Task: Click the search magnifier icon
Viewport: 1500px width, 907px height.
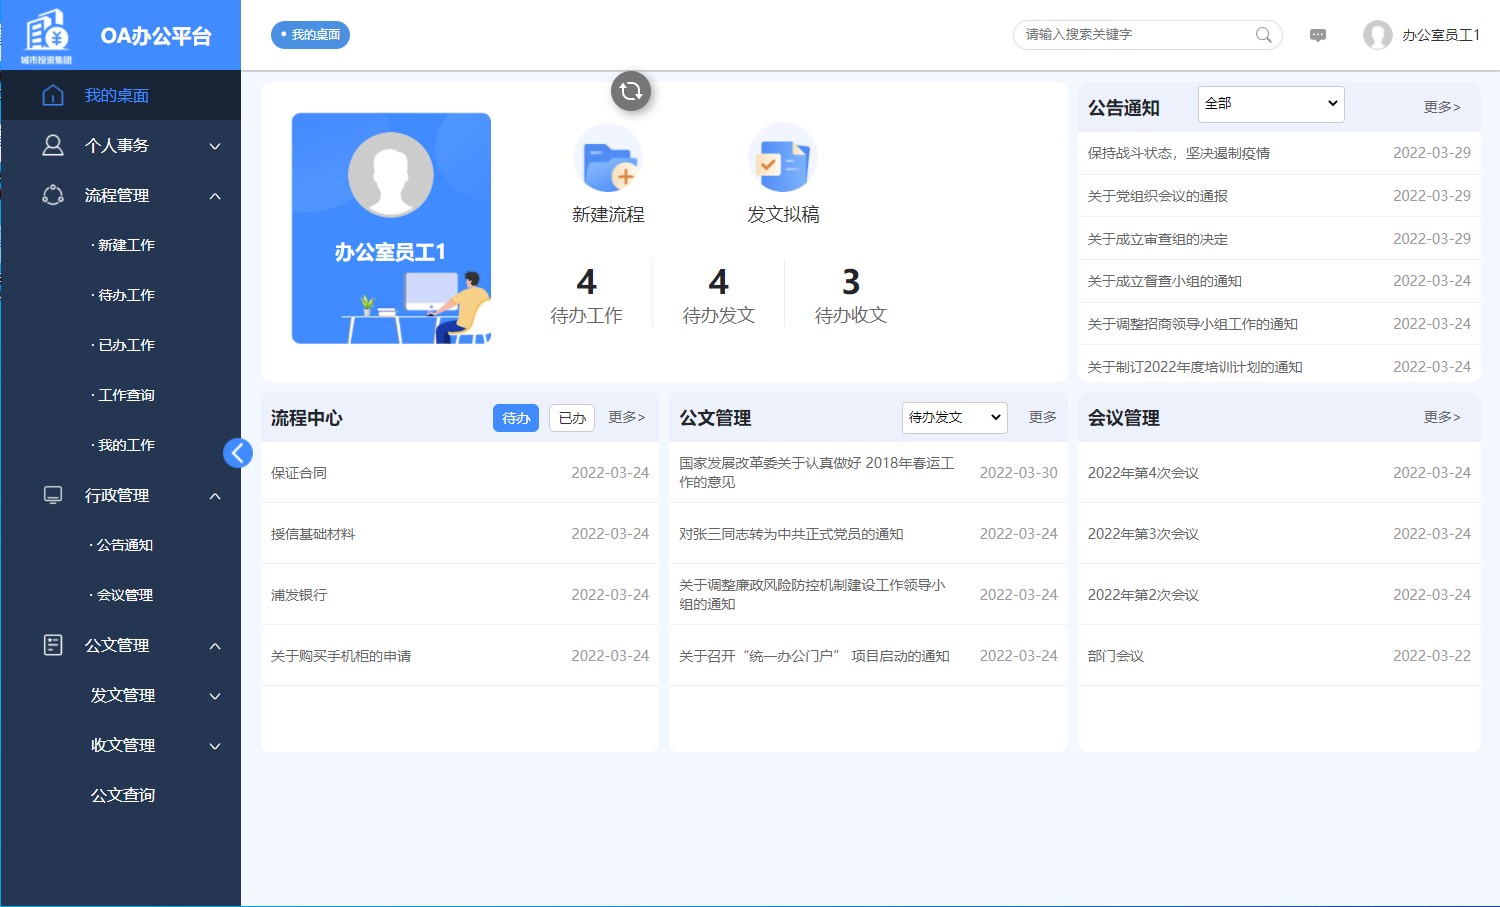Action: point(1263,34)
